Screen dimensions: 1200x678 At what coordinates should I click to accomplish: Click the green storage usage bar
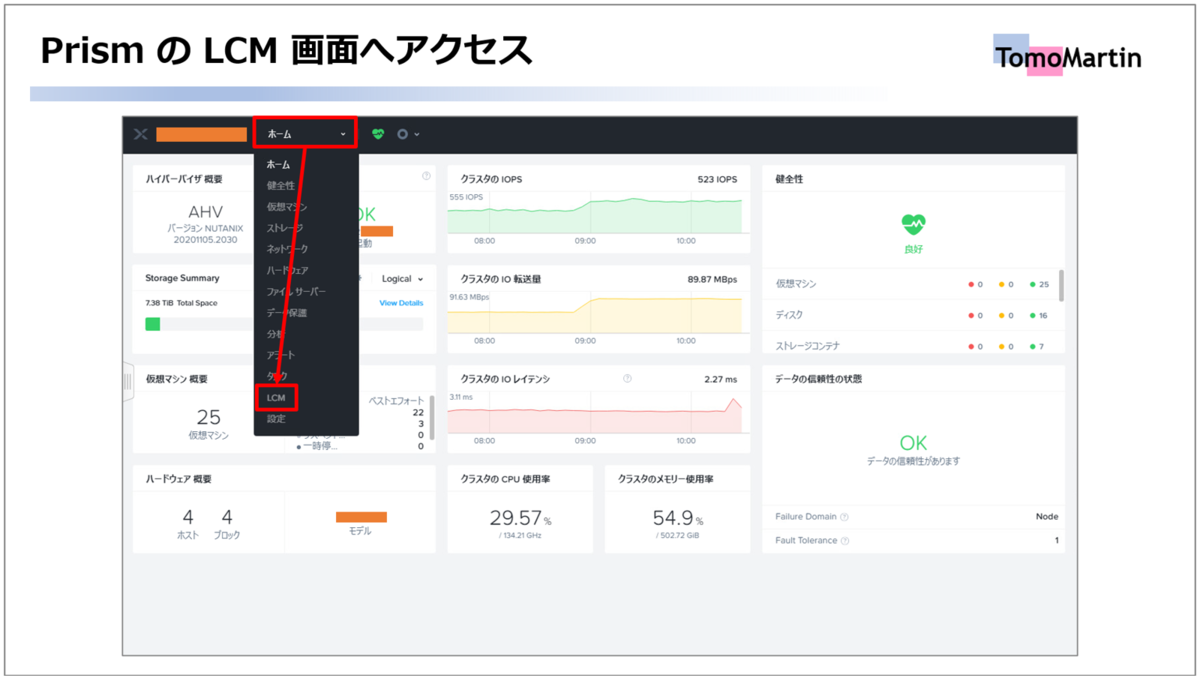(153, 324)
